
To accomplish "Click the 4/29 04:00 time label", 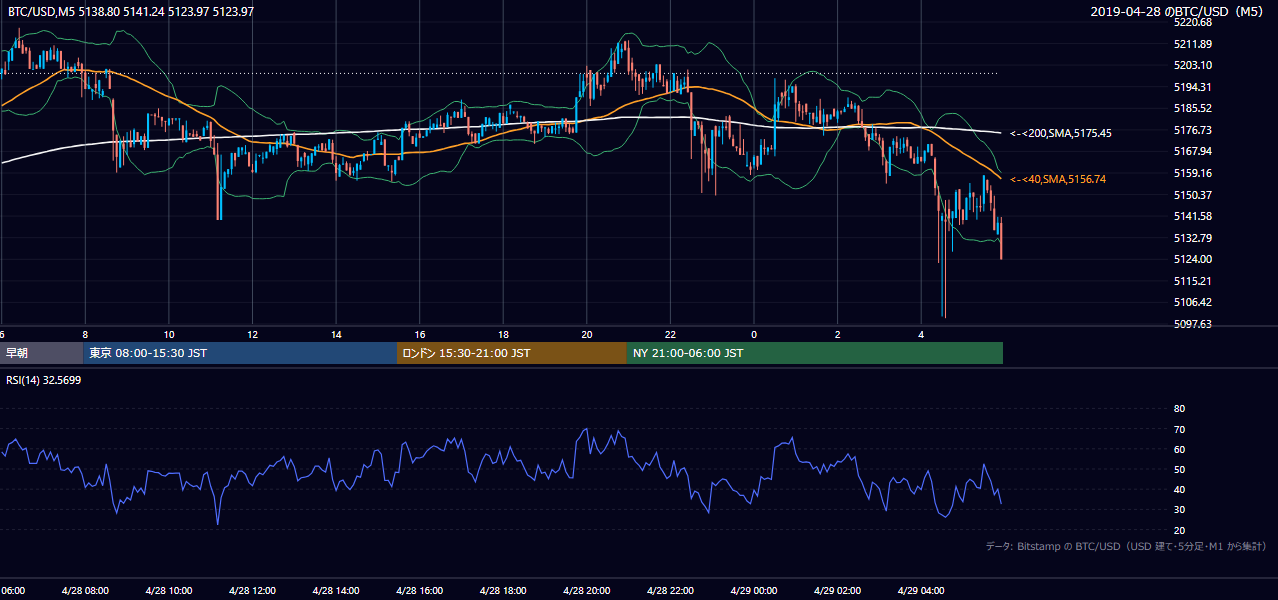I will click(x=921, y=590).
